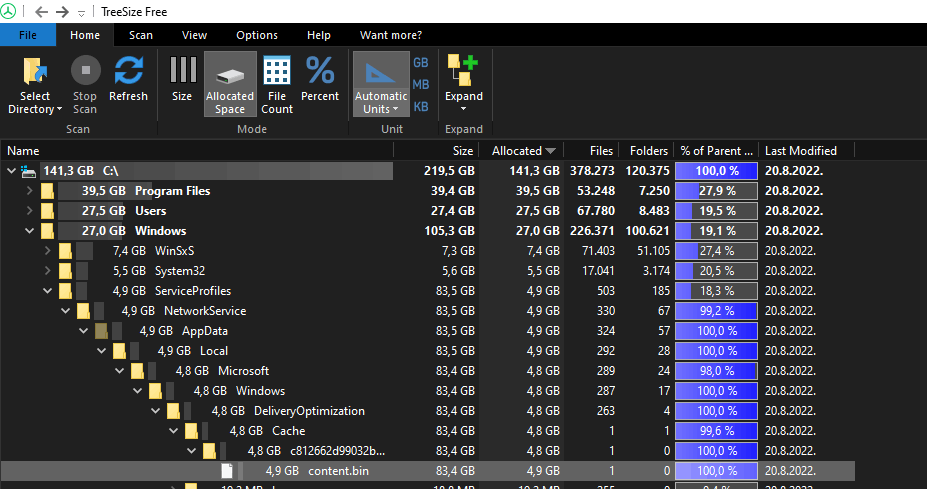Select the Microsoft tree row
927x489 pixels.
click(428, 371)
